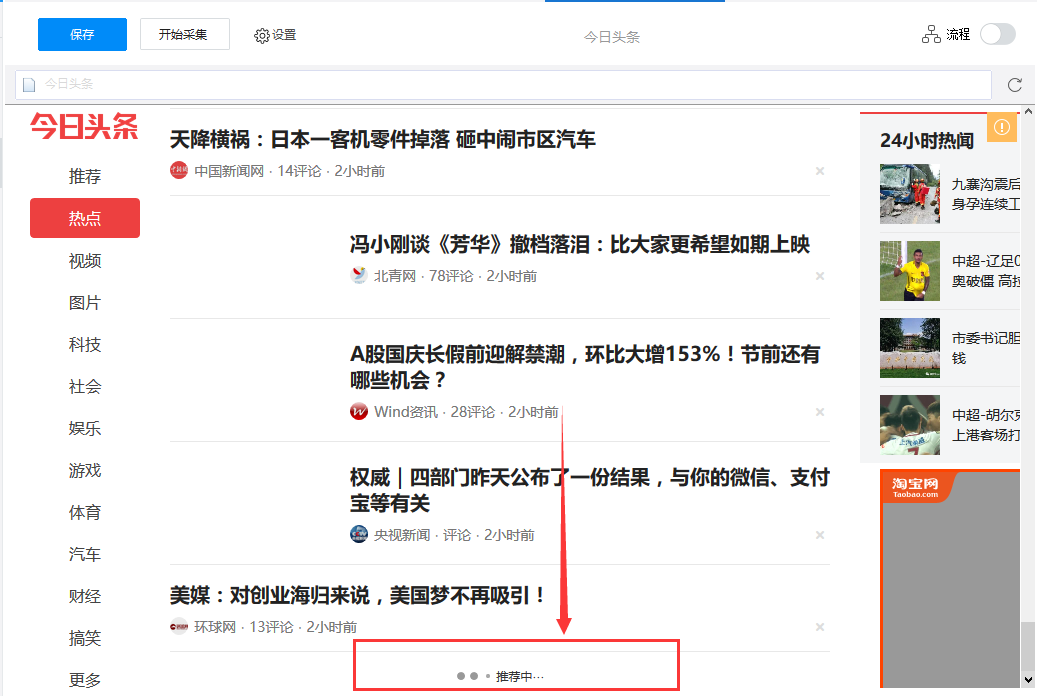This screenshot has width=1038, height=697.
Task: Select the 热点 category tab
Action: [85, 218]
